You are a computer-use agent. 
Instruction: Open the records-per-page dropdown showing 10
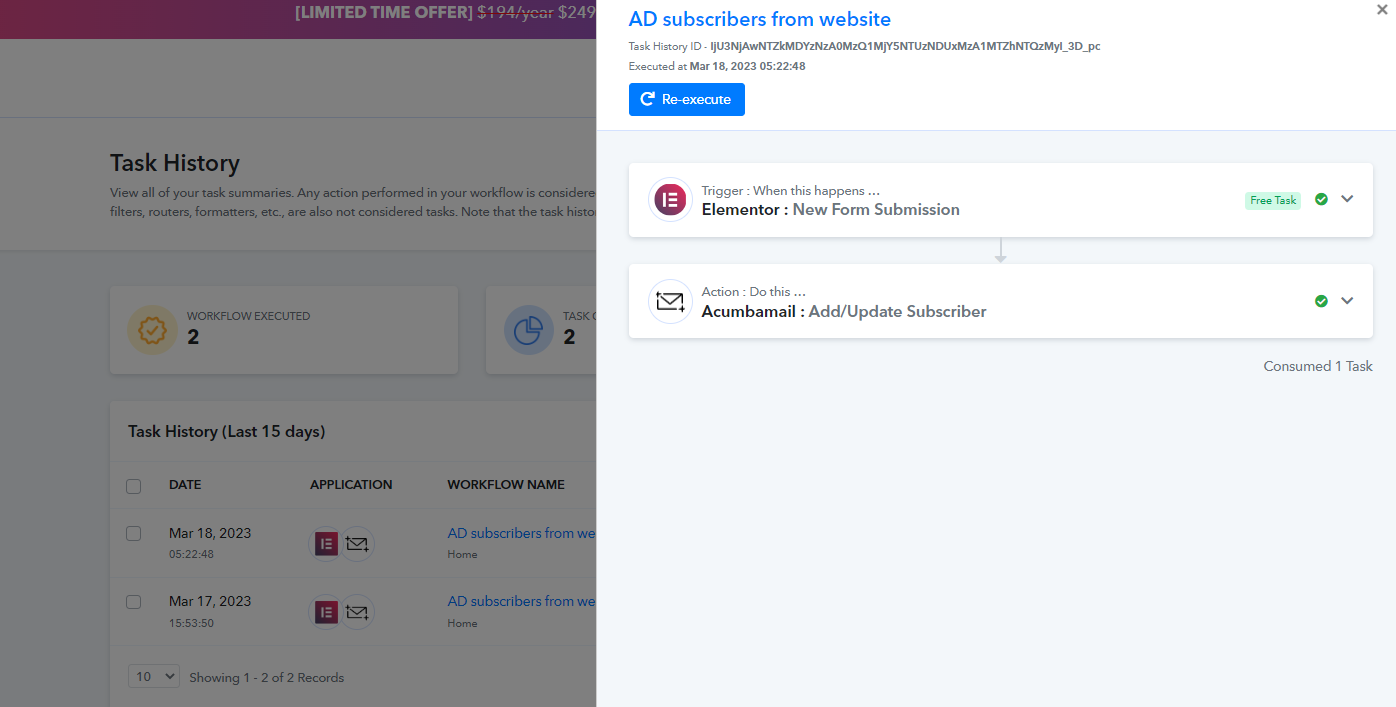tap(154, 676)
